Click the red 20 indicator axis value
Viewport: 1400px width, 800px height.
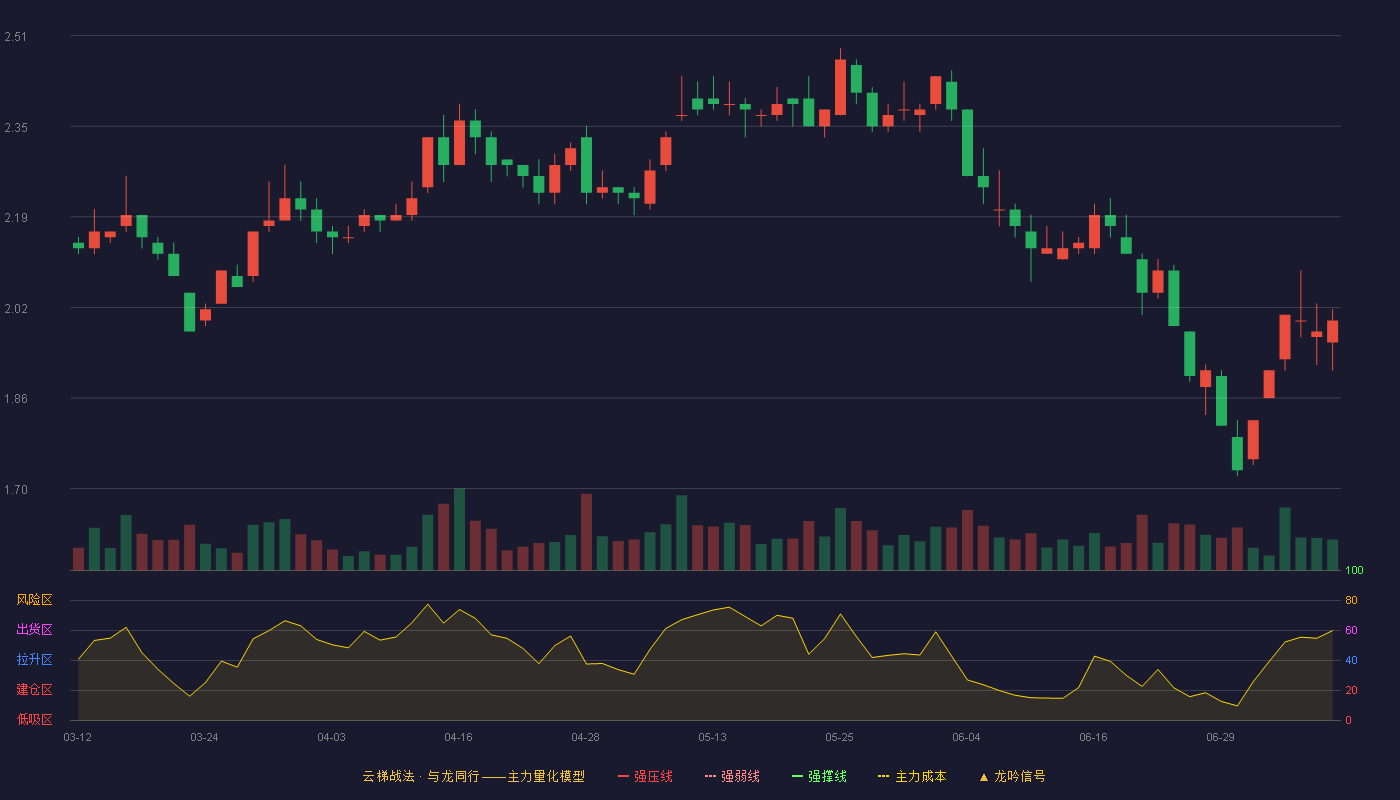click(1351, 690)
